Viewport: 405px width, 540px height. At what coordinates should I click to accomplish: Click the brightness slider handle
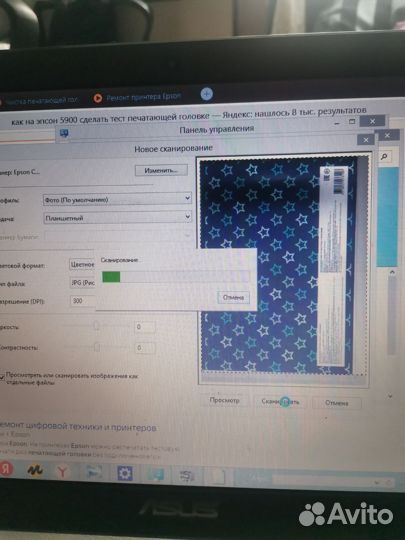coord(96,325)
